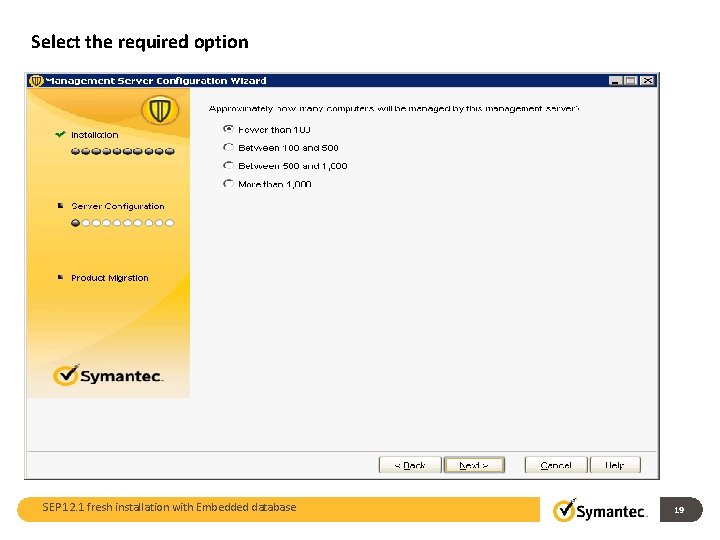Maximize the configuration wizard window
Image resolution: width=720 pixels, height=540 pixels.
pyautogui.click(x=631, y=81)
